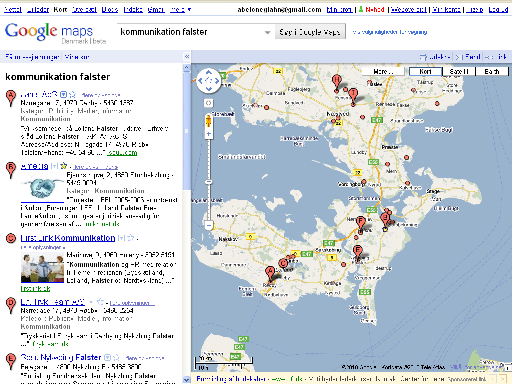Open result B's title link
Image resolution: width=512 pixels, height=384 pixels.
(34, 166)
